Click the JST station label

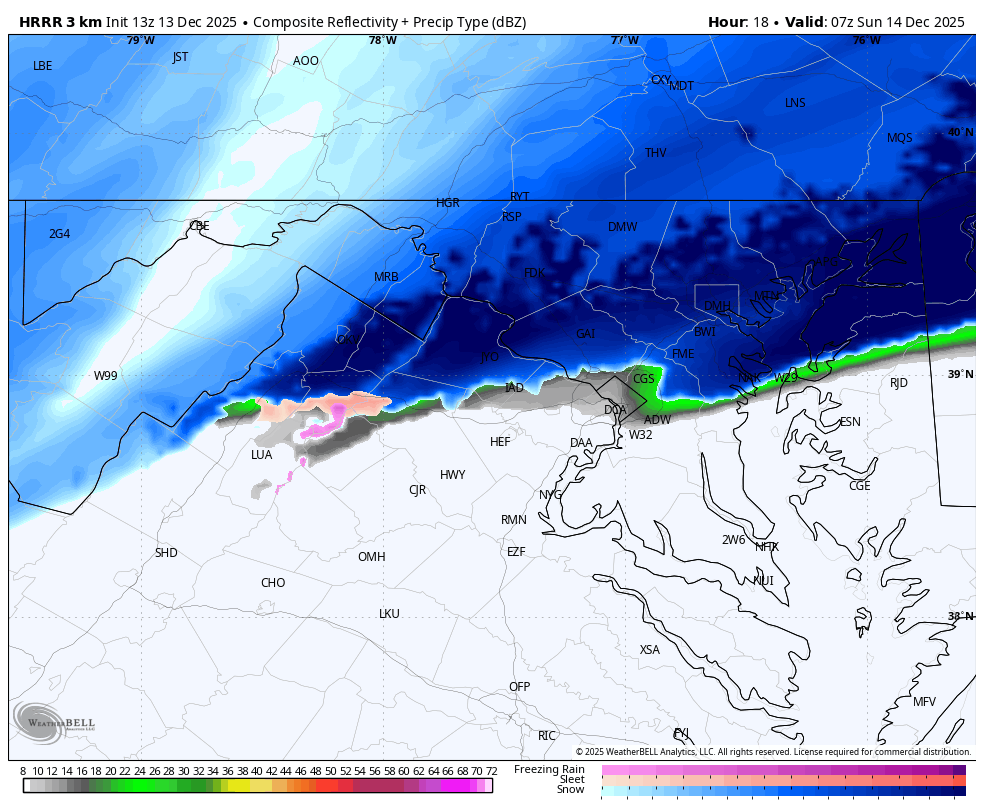point(180,57)
